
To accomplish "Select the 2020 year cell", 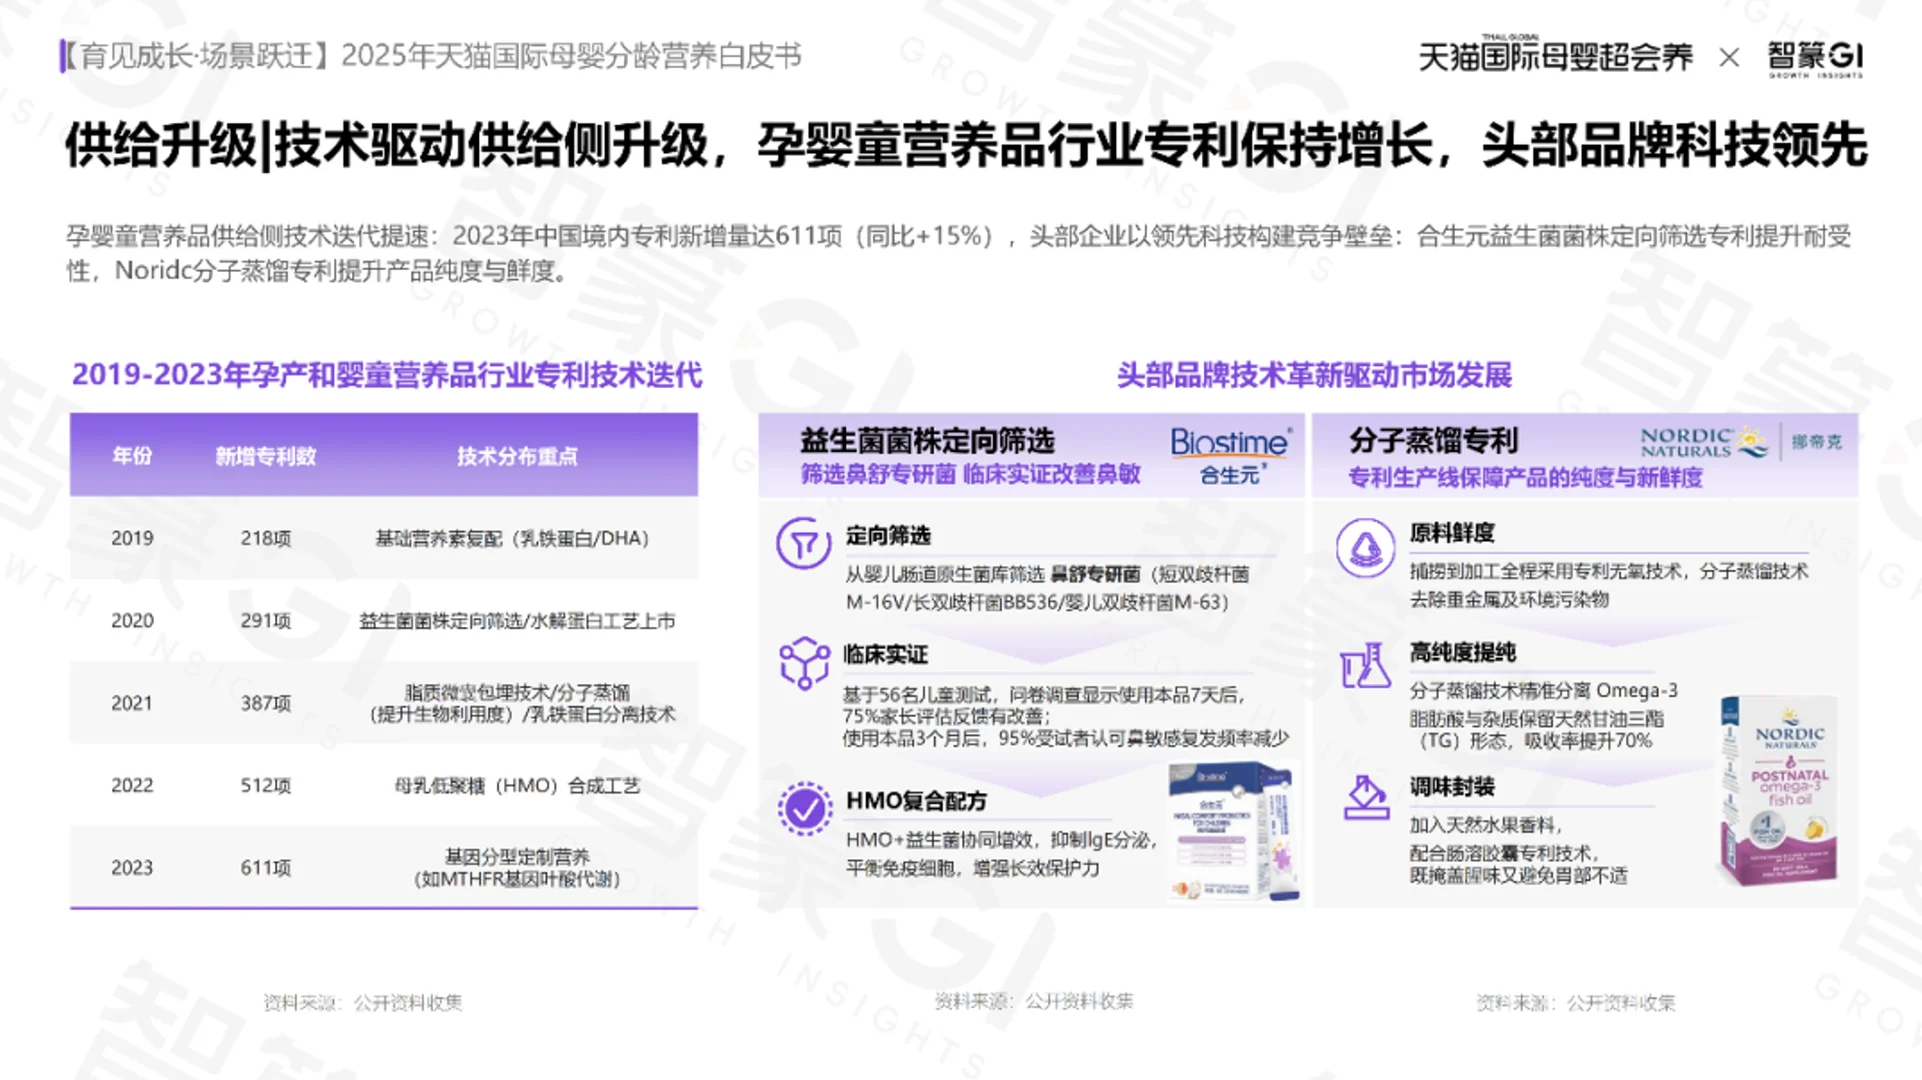I will pyautogui.click(x=132, y=620).
